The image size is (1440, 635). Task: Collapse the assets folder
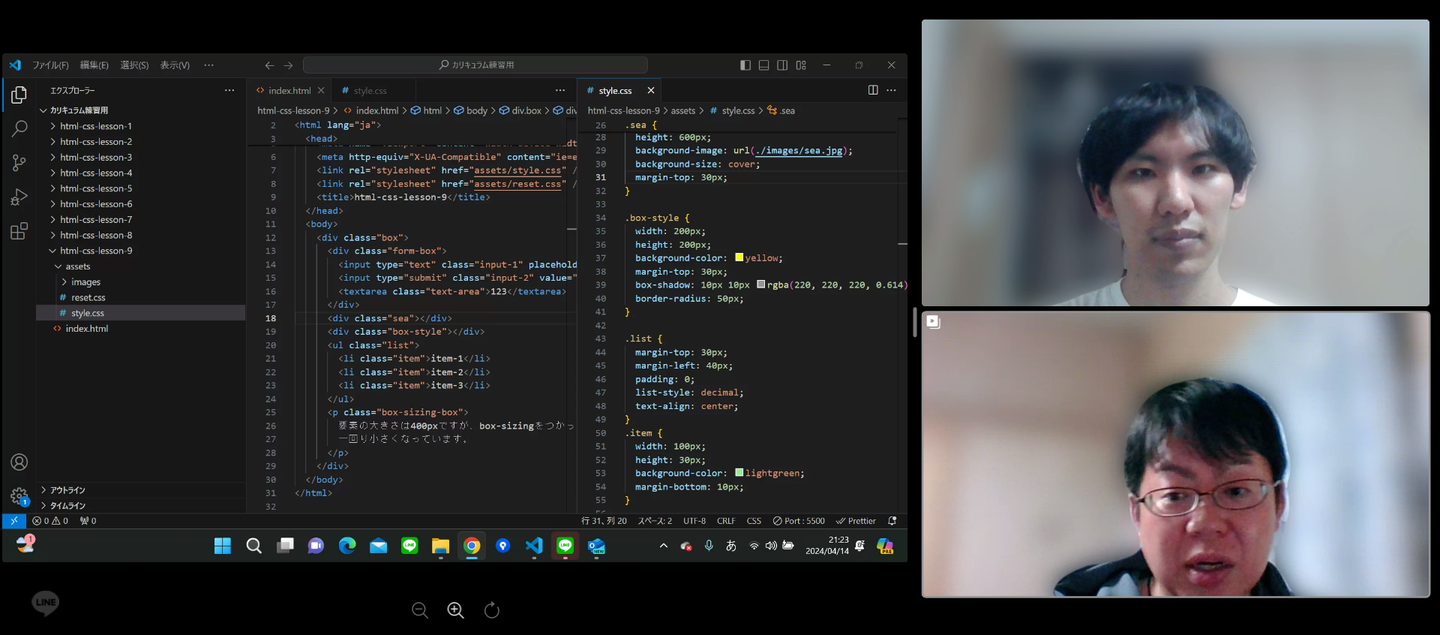pyautogui.click(x=77, y=266)
